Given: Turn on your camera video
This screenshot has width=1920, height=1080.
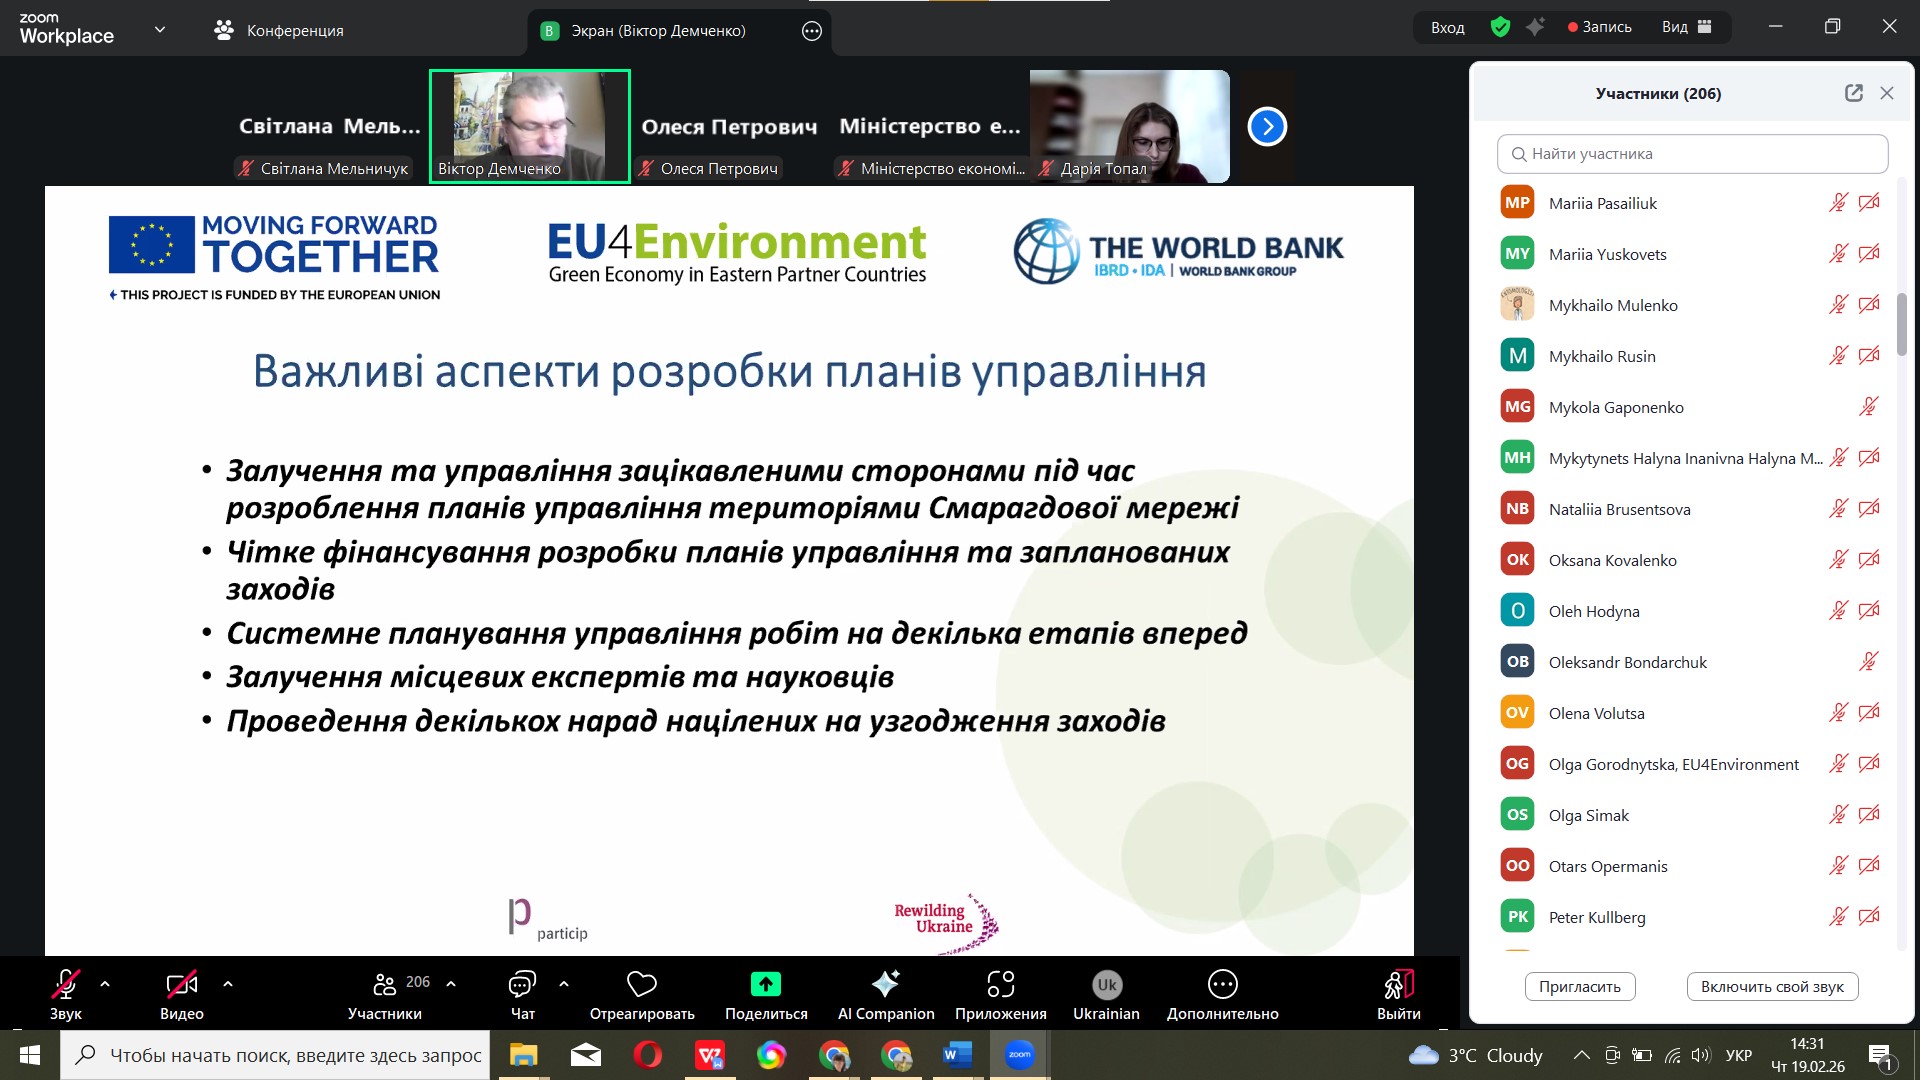Looking at the screenshot, I should click(x=181, y=985).
